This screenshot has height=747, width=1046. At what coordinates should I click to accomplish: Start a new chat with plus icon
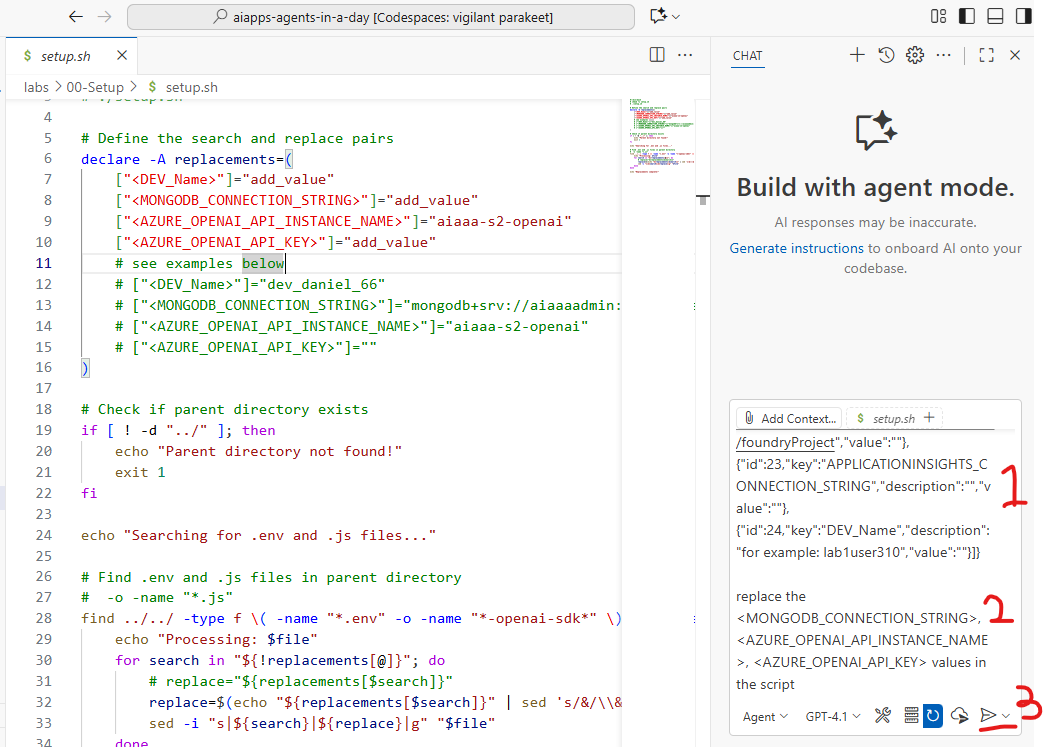(857, 56)
